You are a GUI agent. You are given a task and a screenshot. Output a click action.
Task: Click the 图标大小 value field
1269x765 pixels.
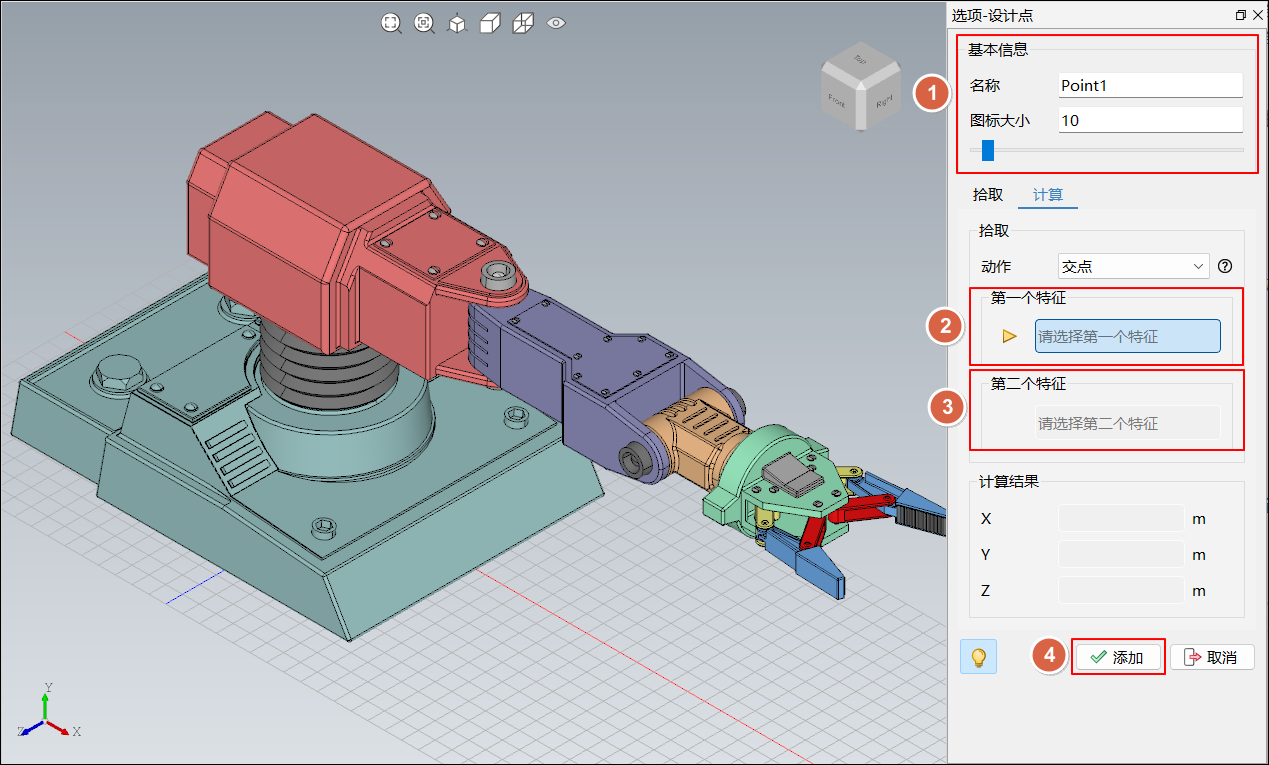1150,120
